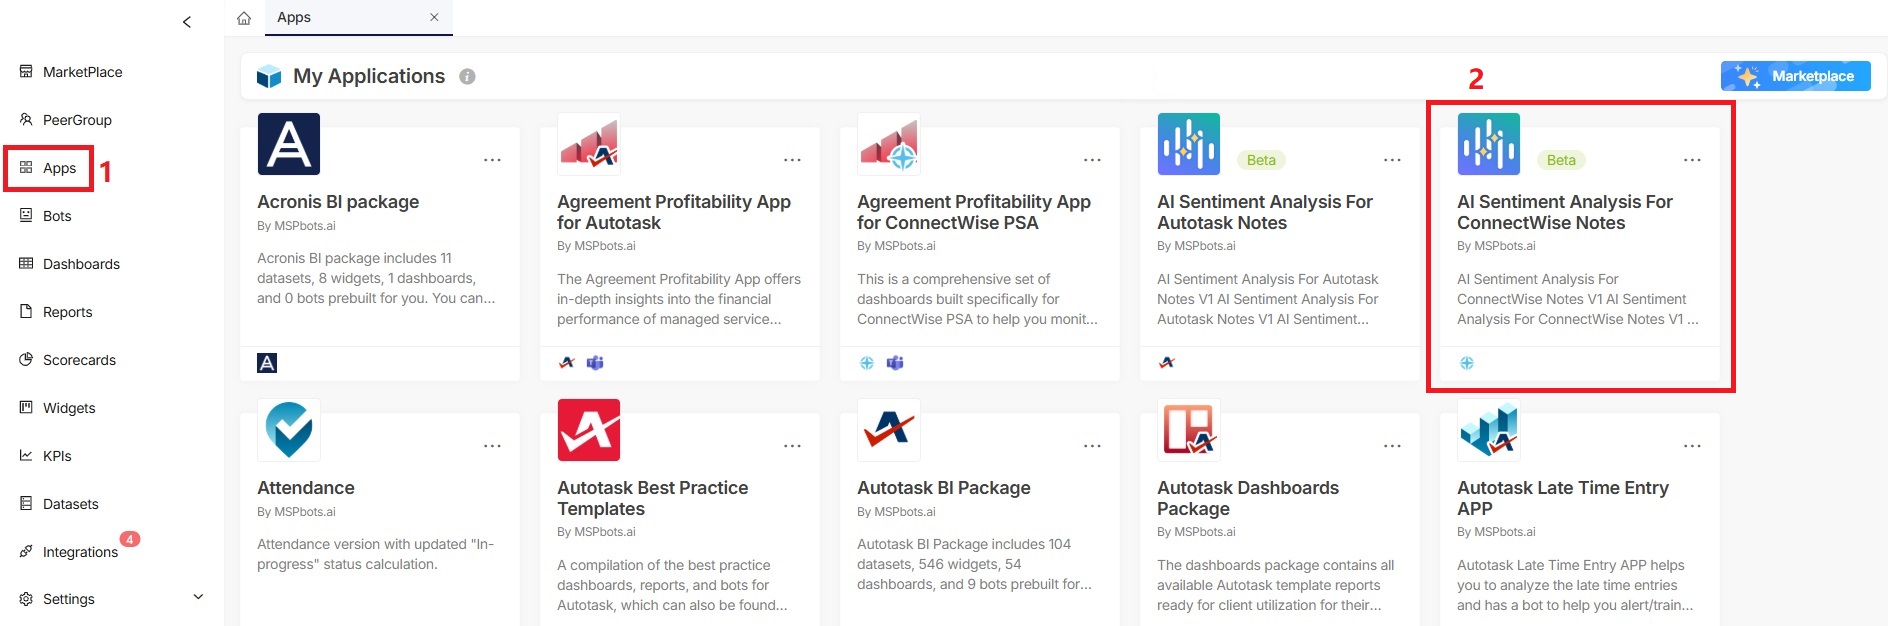The width and height of the screenshot is (1888, 626).
Task: Click the Attendance app checkmark icon
Action: pyautogui.click(x=289, y=430)
